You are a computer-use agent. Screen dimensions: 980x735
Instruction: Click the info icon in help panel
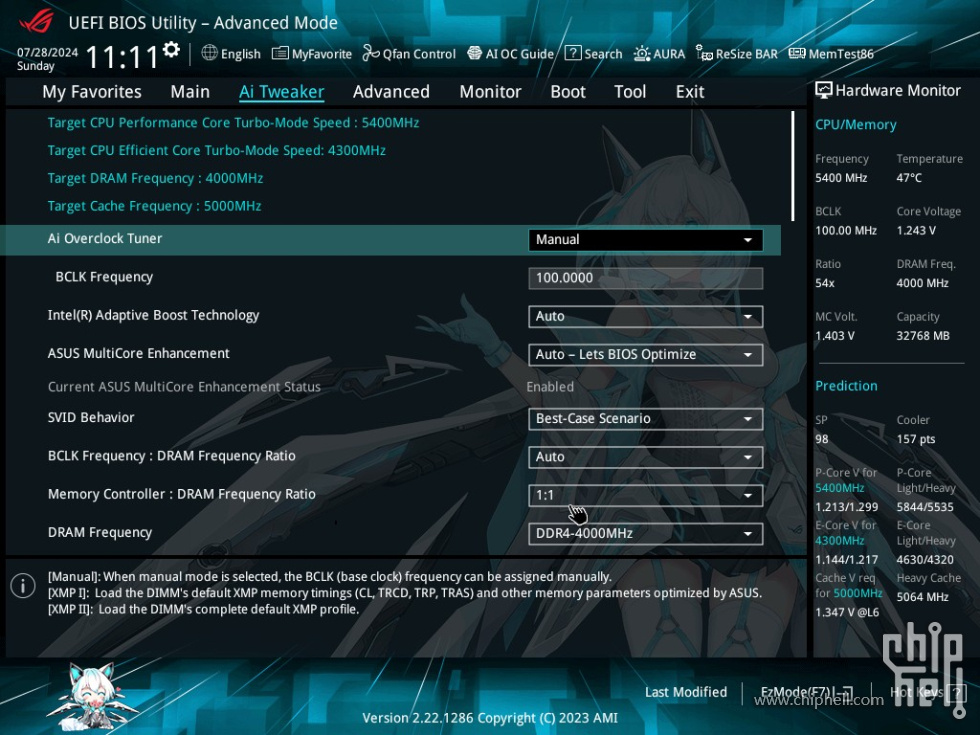[23, 586]
